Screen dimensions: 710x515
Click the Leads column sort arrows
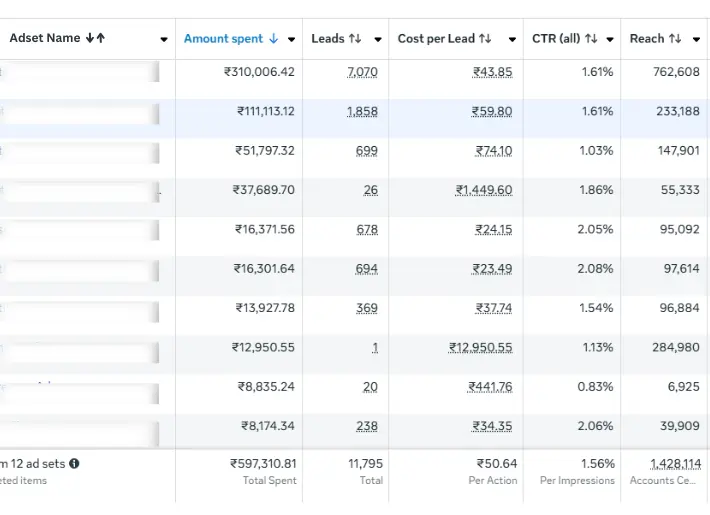(355, 39)
